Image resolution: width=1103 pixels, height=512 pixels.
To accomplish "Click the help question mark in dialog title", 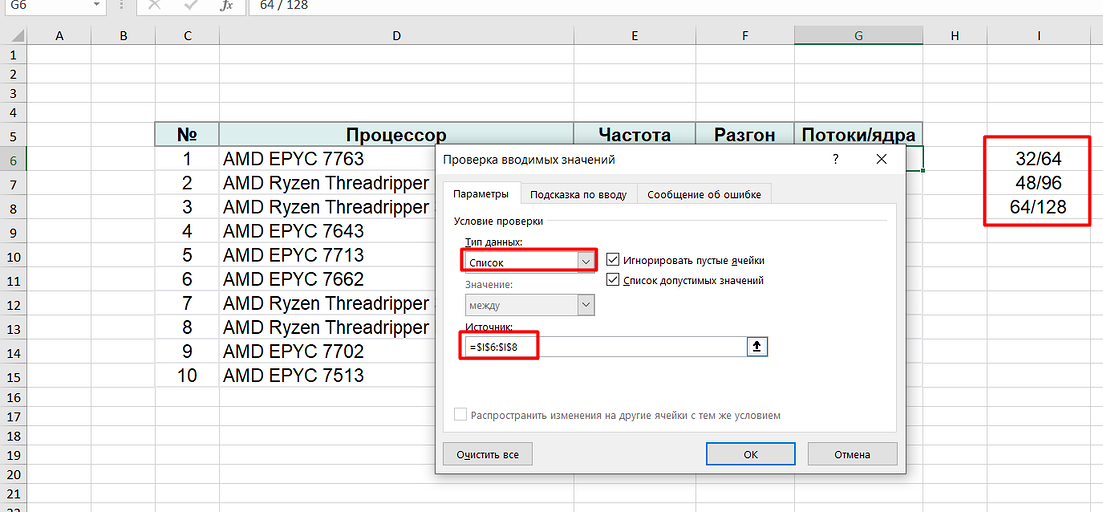I will click(x=835, y=159).
